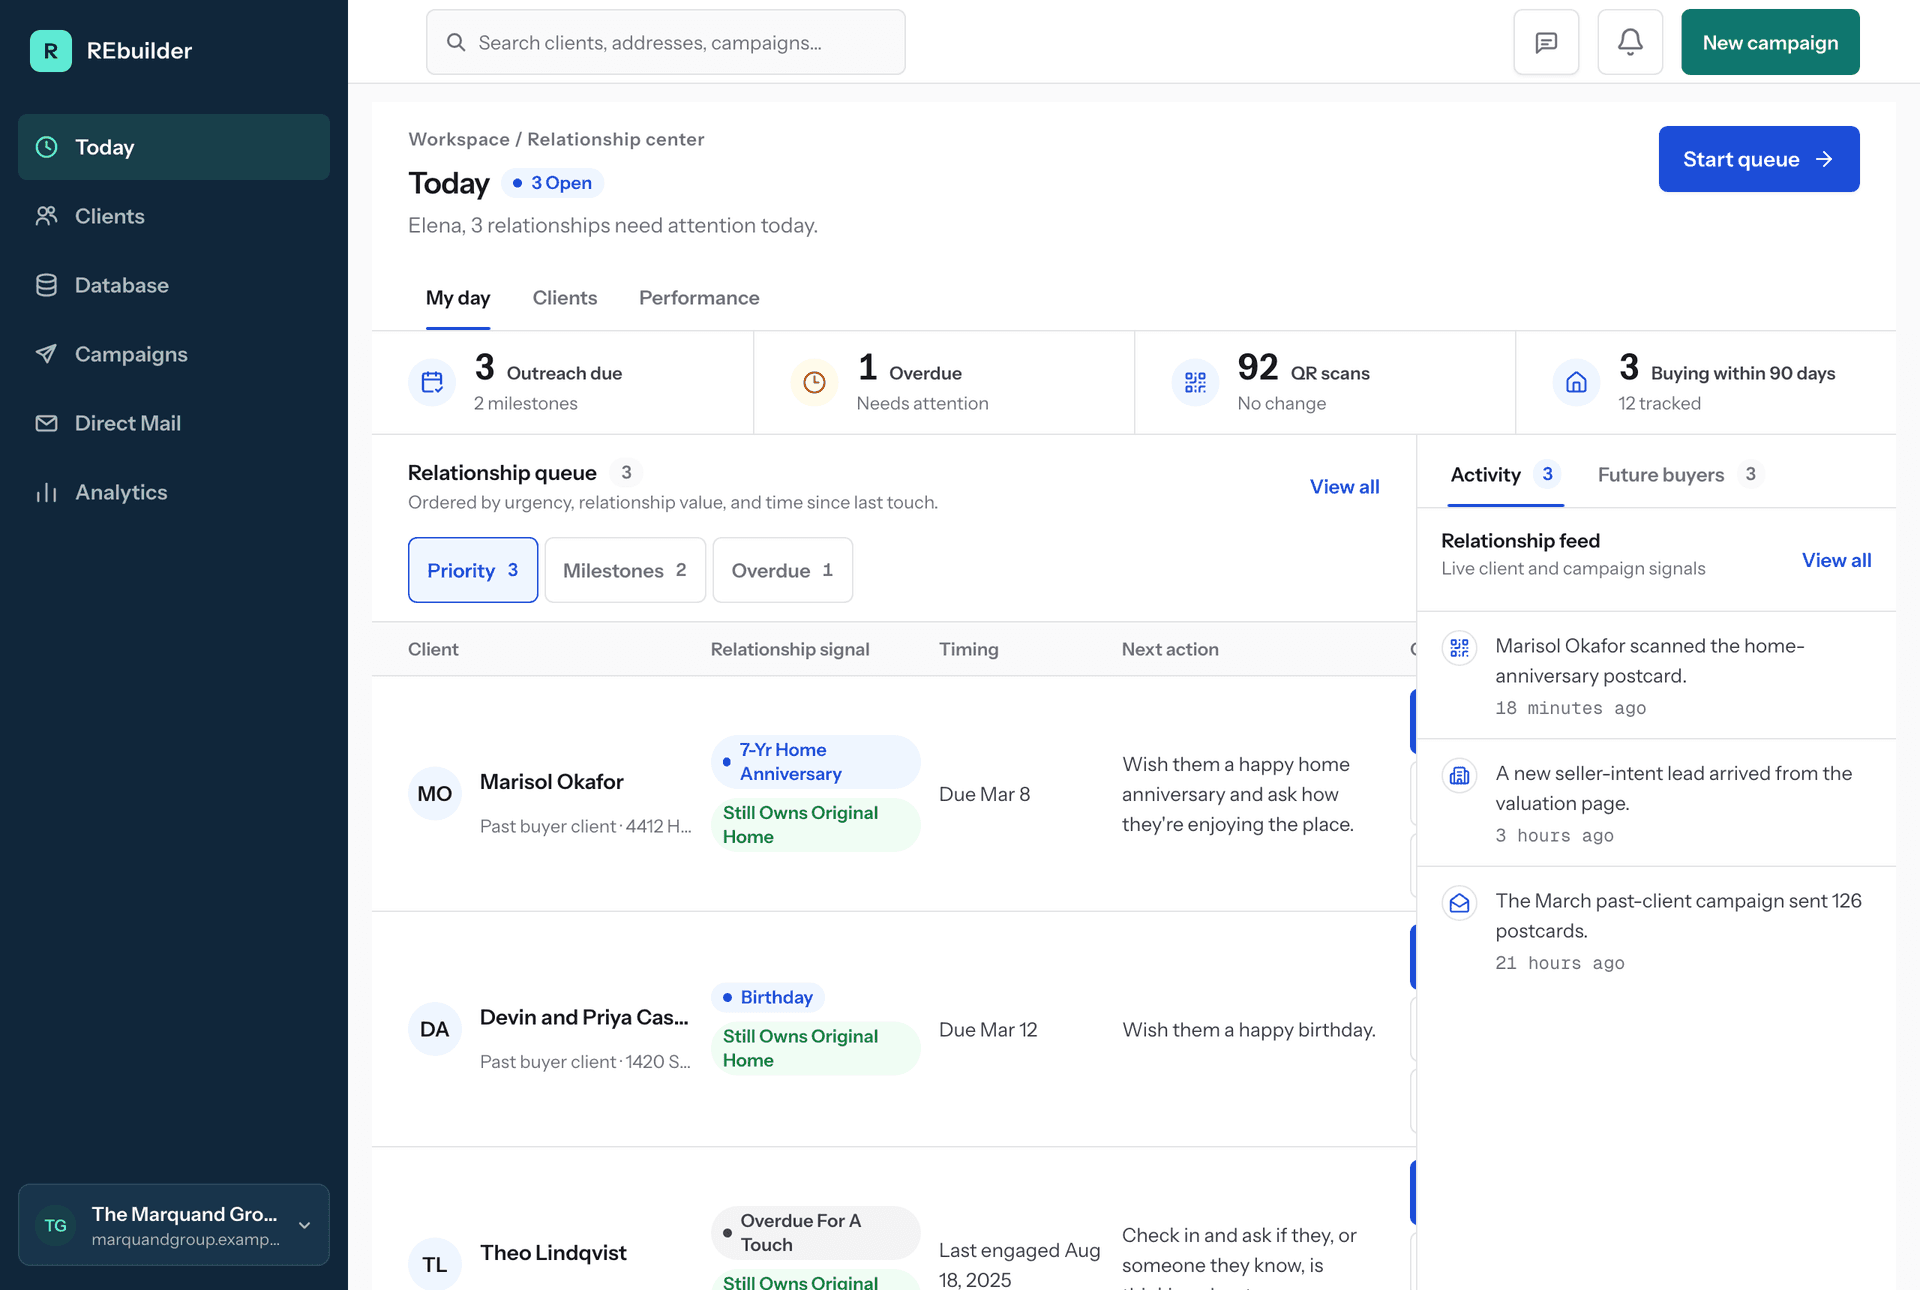Screen dimensions: 1920x1290
Task: Open the Future buyers tab
Action: click(1679, 474)
